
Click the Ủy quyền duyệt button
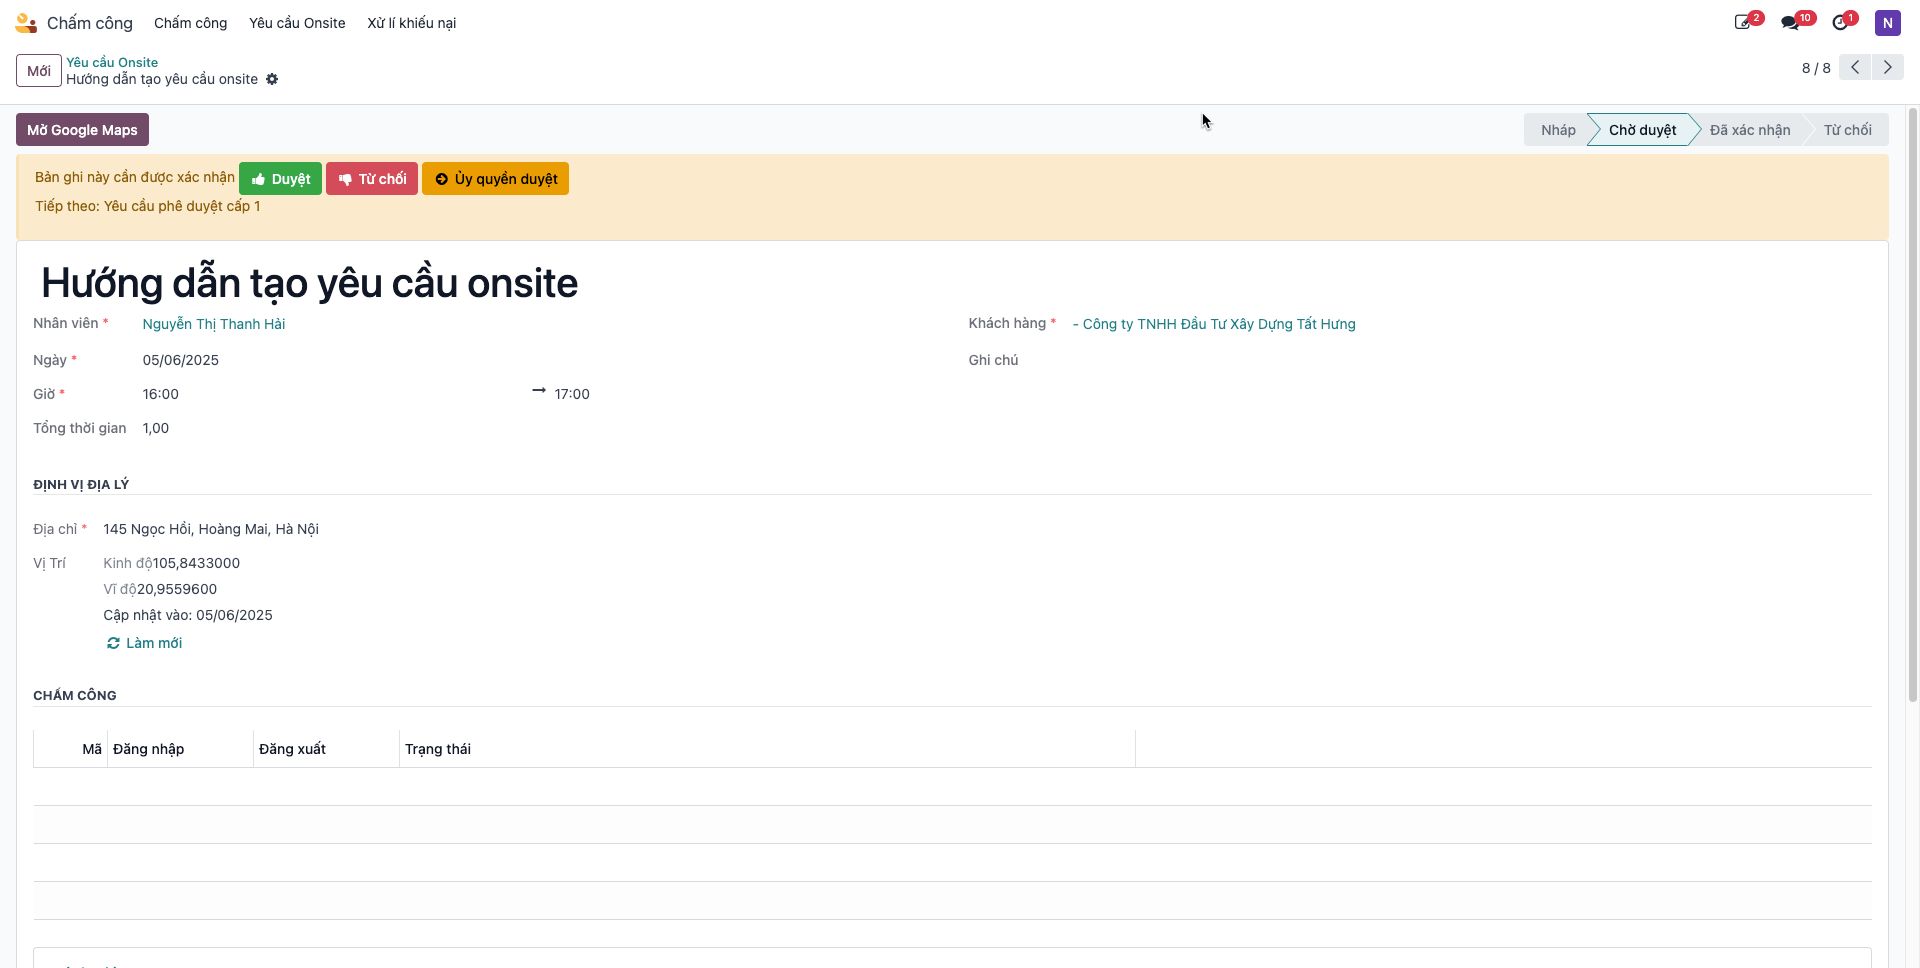point(495,179)
